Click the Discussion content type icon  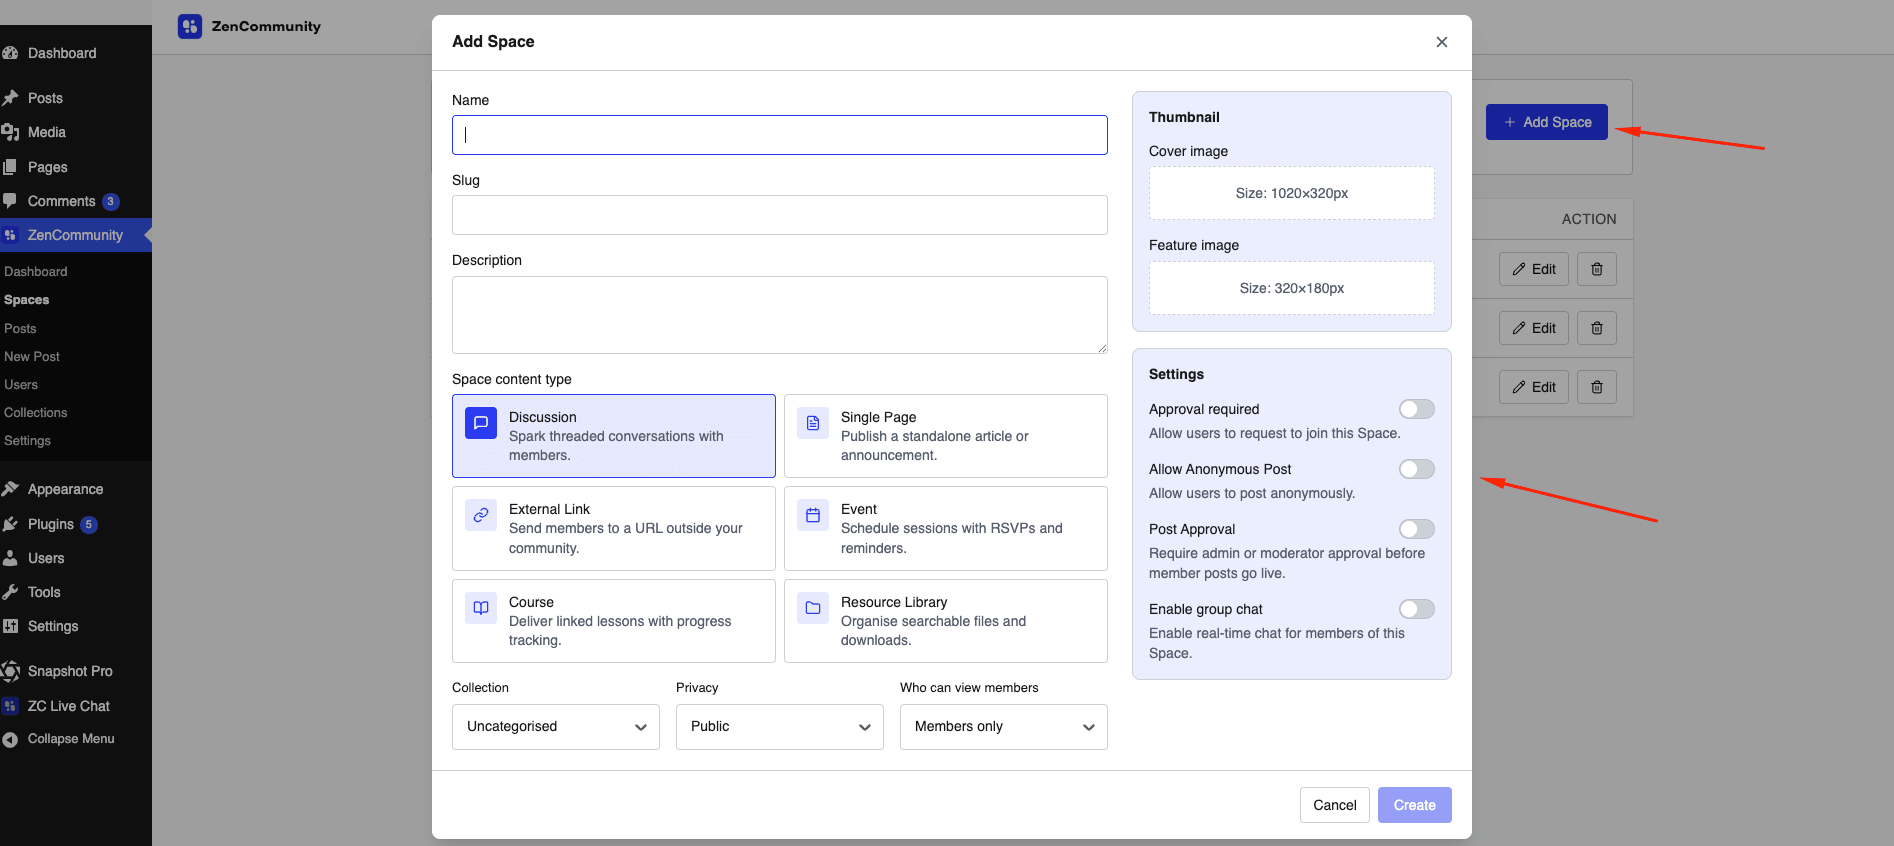(481, 423)
